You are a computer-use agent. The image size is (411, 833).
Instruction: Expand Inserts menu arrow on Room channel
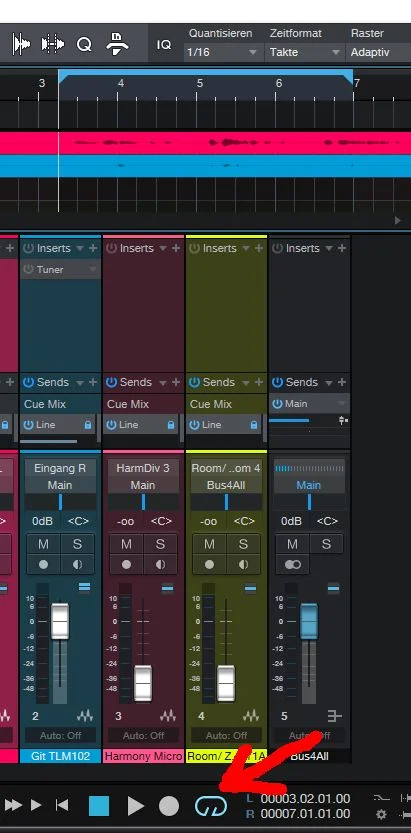[246, 249]
